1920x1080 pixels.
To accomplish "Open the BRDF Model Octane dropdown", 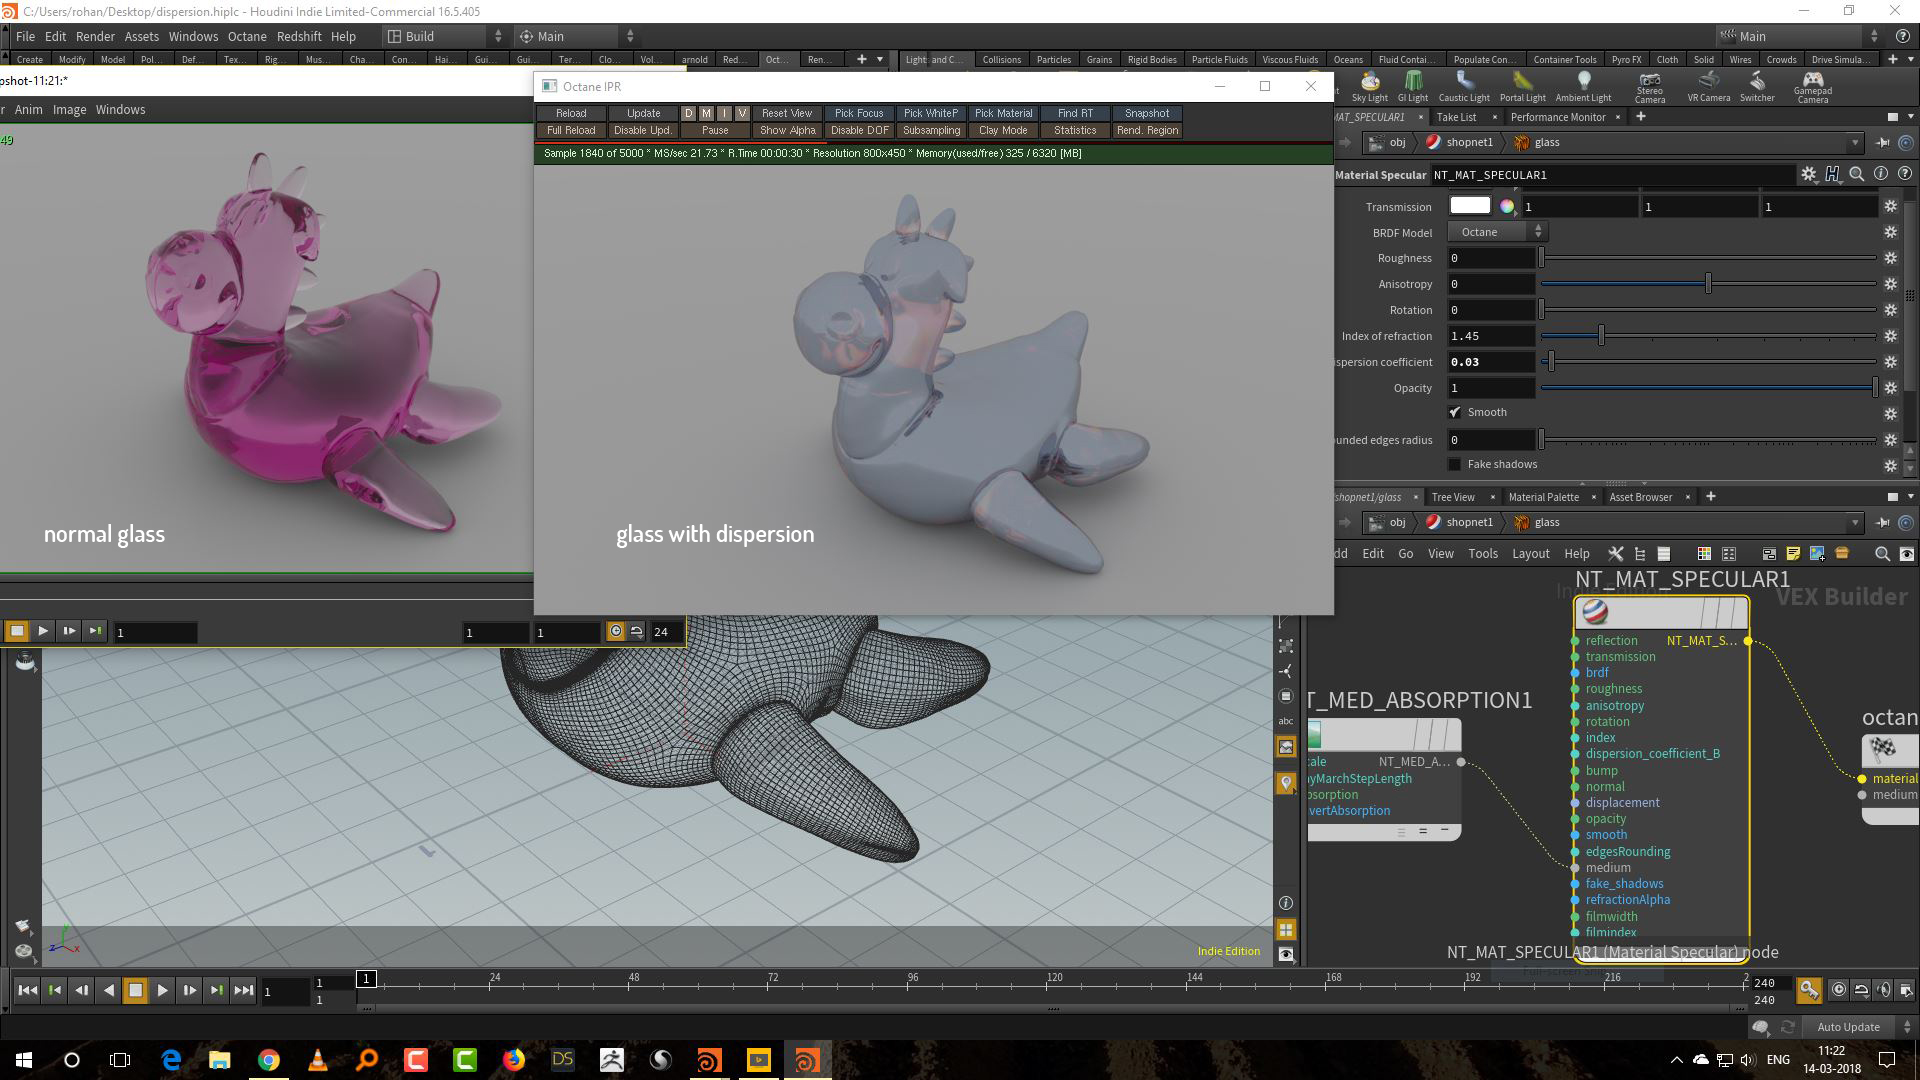I will point(1497,232).
